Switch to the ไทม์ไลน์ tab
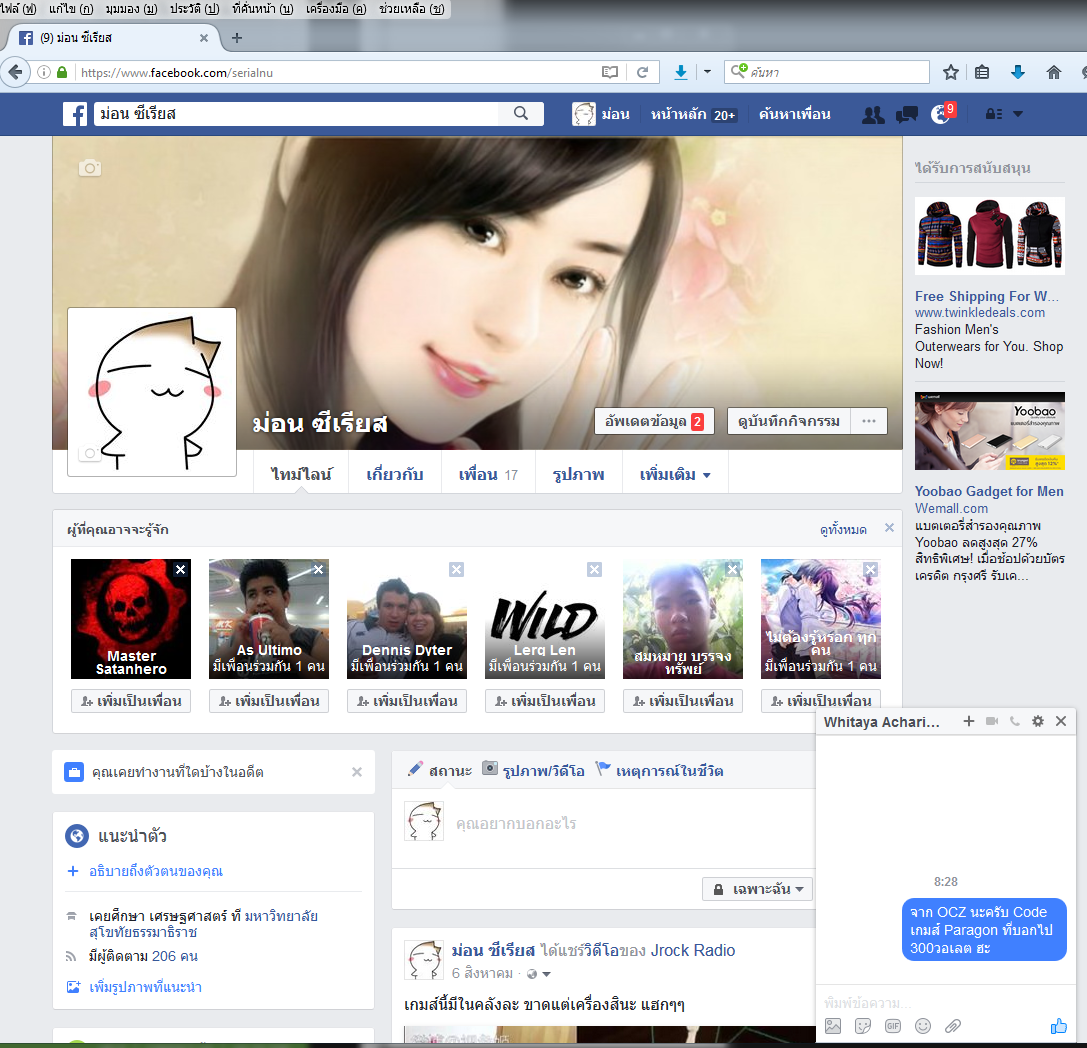 (301, 475)
